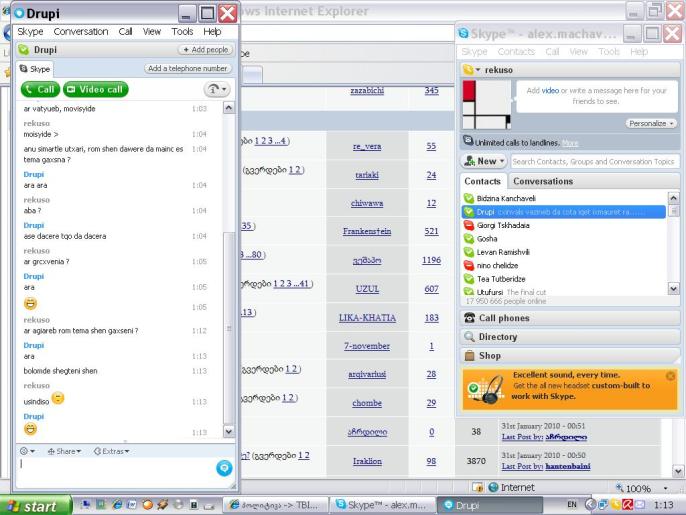
Task: Close the headset advertisement banner
Action: tap(670, 376)
